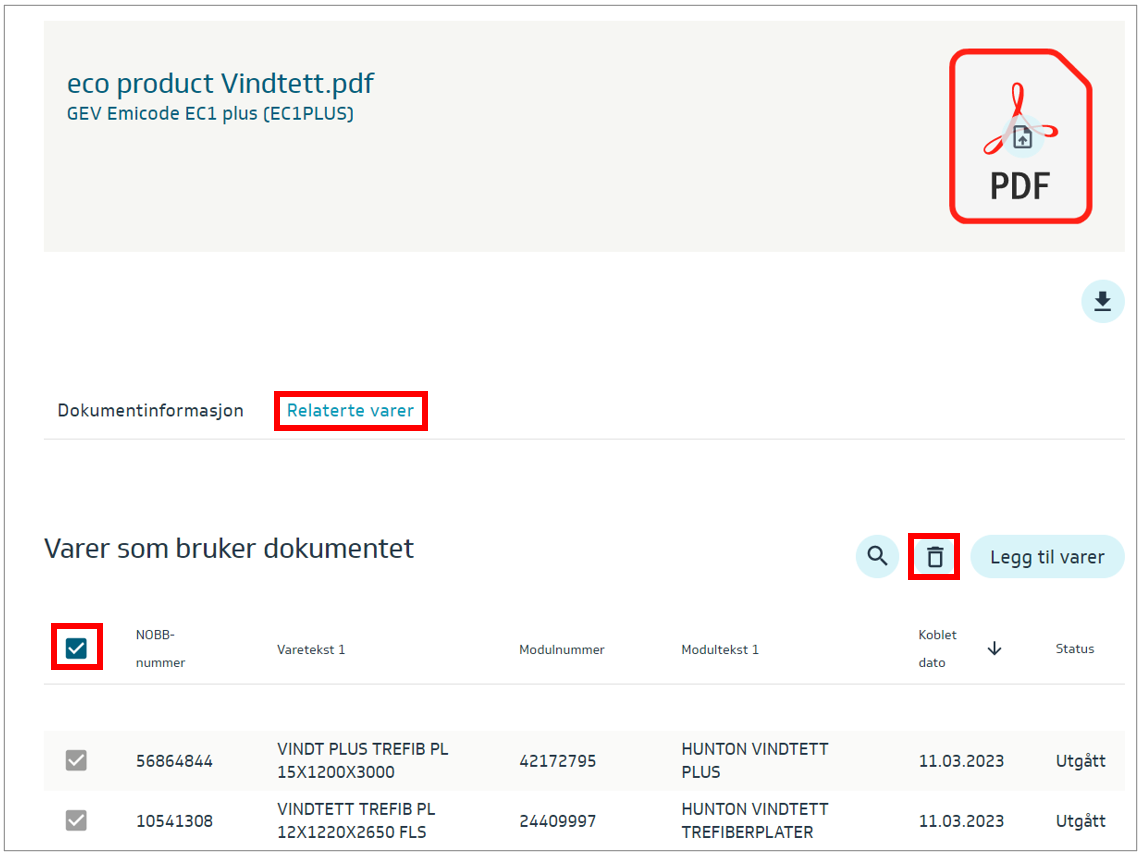Open eco product Vindtett.pdf title link

[220, 84]
